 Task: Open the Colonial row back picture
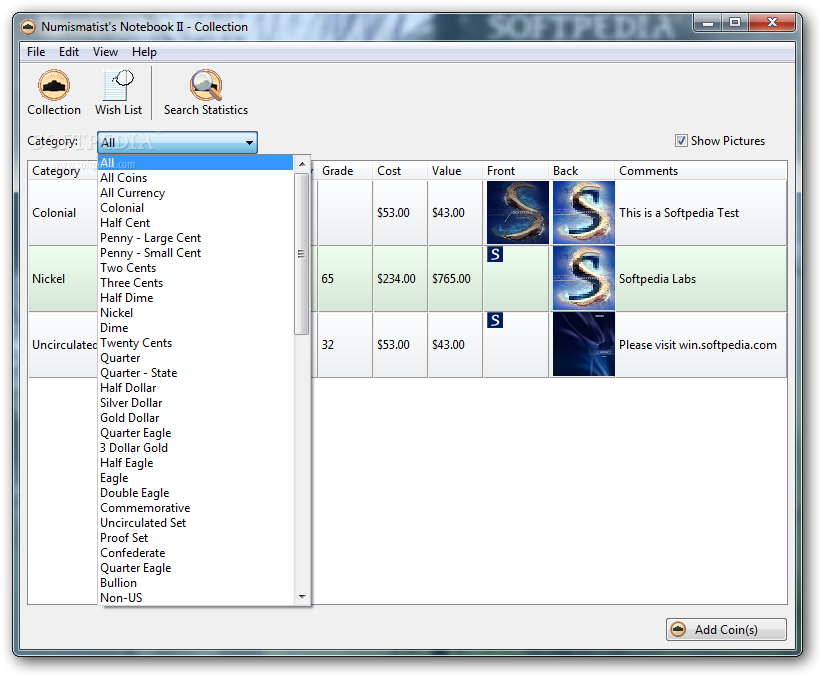[584, 213]
